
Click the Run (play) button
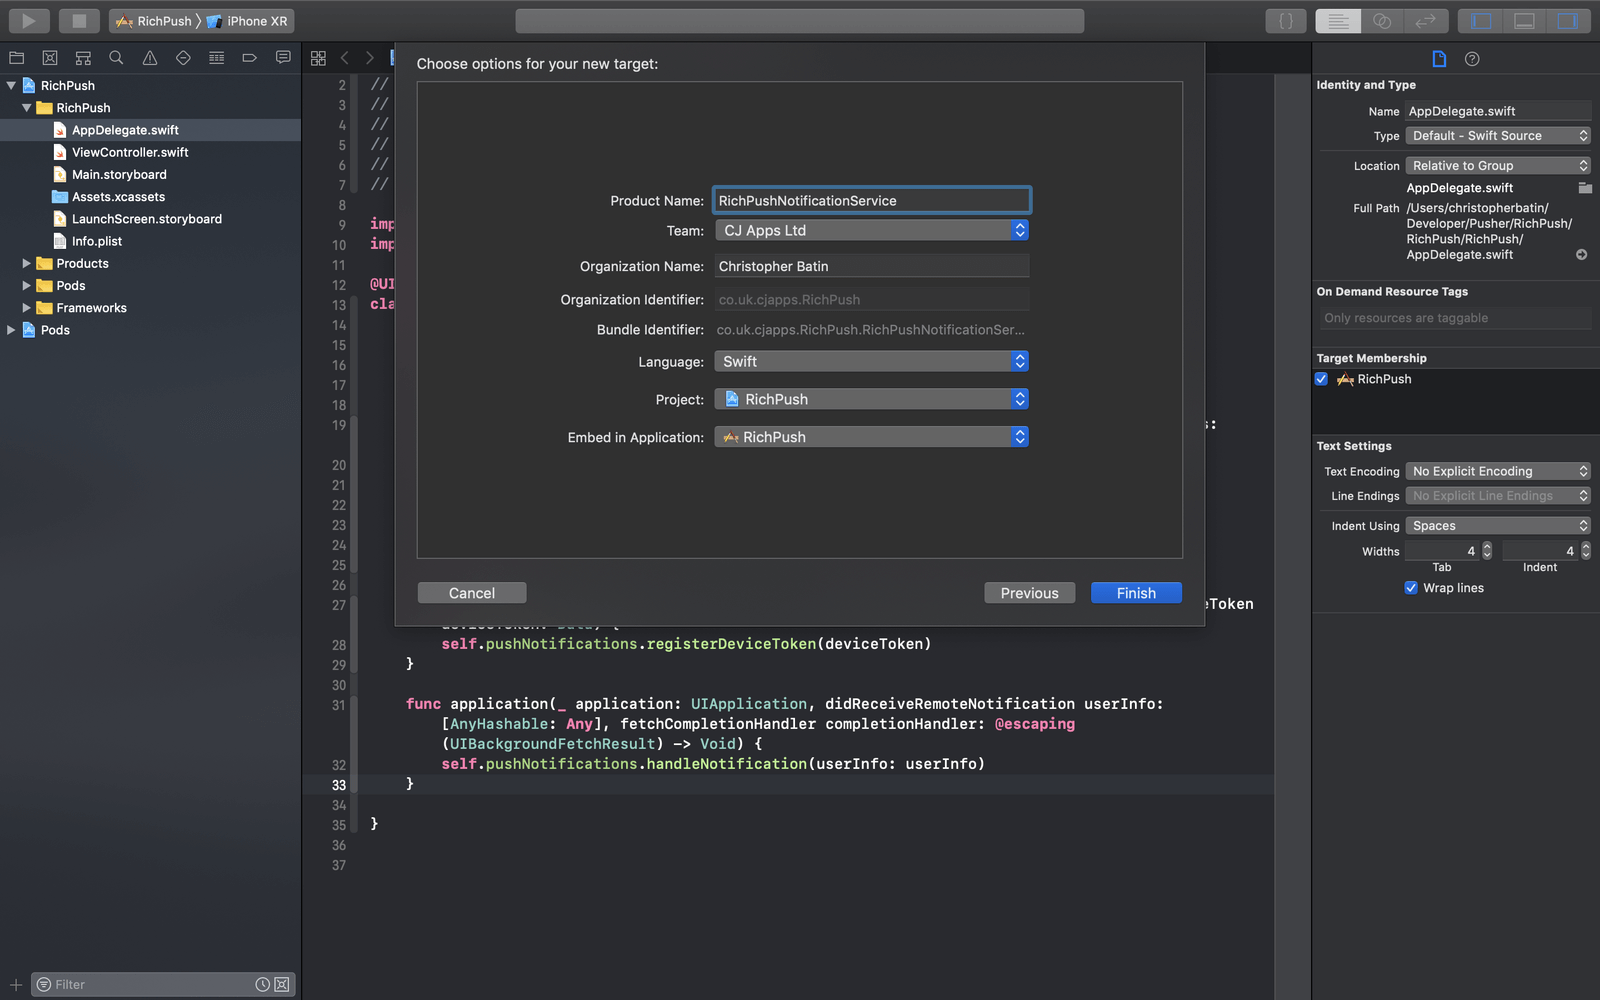tap(29, 20)
